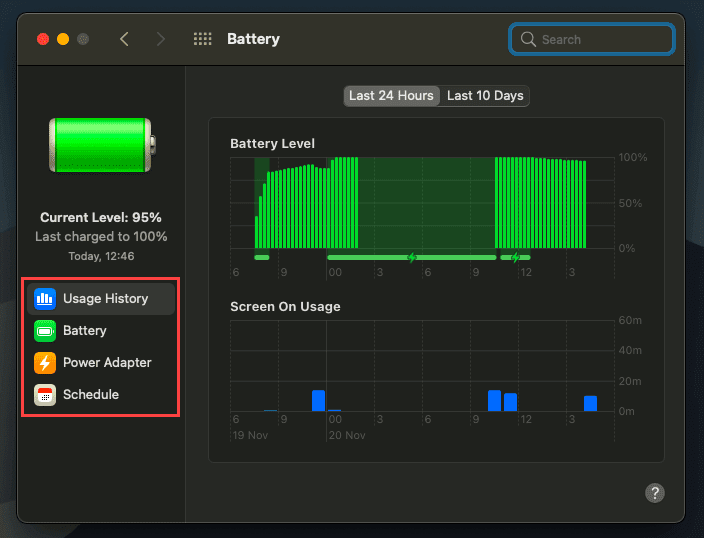Screen dimensions: 704x538
Task: Click the Schedule calendar icon
Action: (x=45, y=395)
